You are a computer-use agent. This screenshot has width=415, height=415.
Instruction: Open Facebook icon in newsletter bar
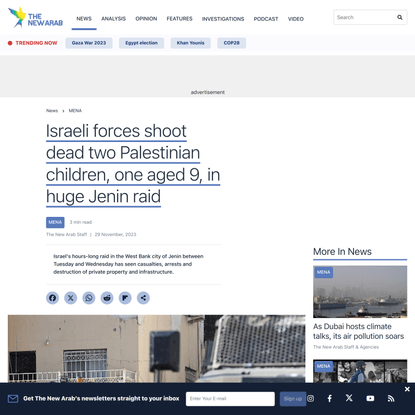pos(330,398)
